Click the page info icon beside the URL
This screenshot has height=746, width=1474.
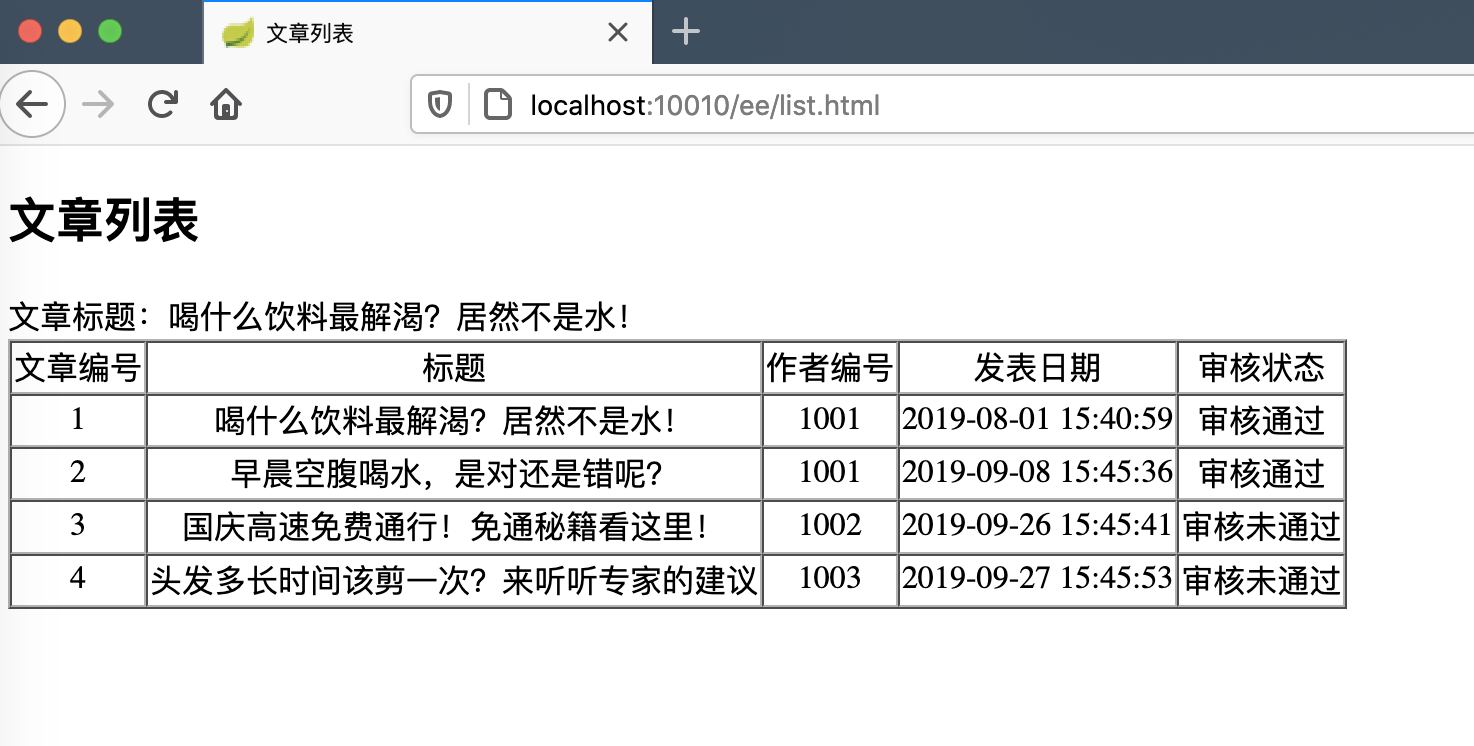pyautogui.click(x=496, y=105)
